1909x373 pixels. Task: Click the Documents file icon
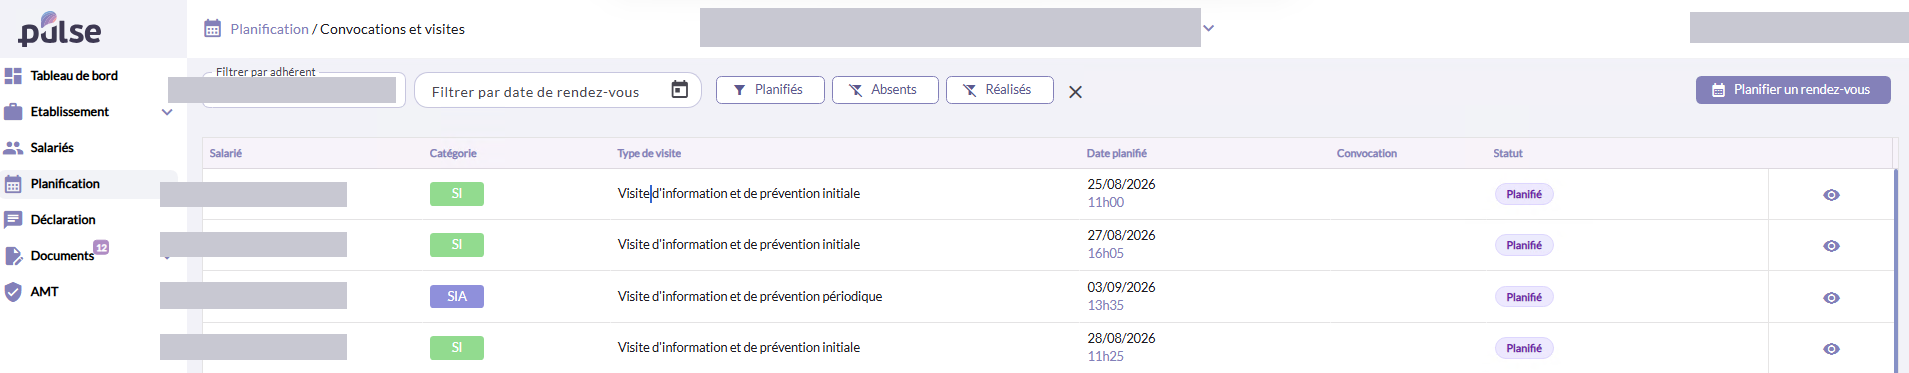pyautogui.click(x=14, y=256)
